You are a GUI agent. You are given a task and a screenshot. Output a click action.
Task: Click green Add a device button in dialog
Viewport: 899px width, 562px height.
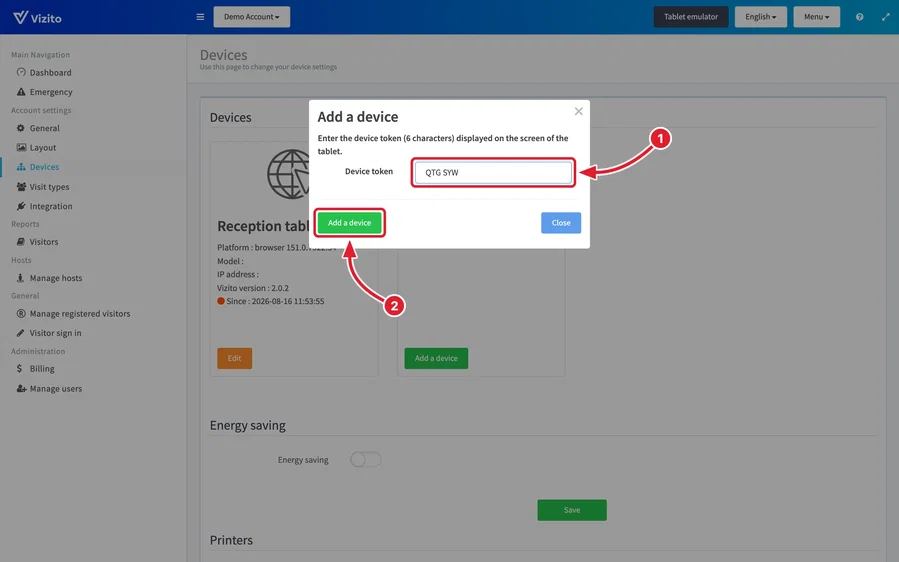coord(349,223)
